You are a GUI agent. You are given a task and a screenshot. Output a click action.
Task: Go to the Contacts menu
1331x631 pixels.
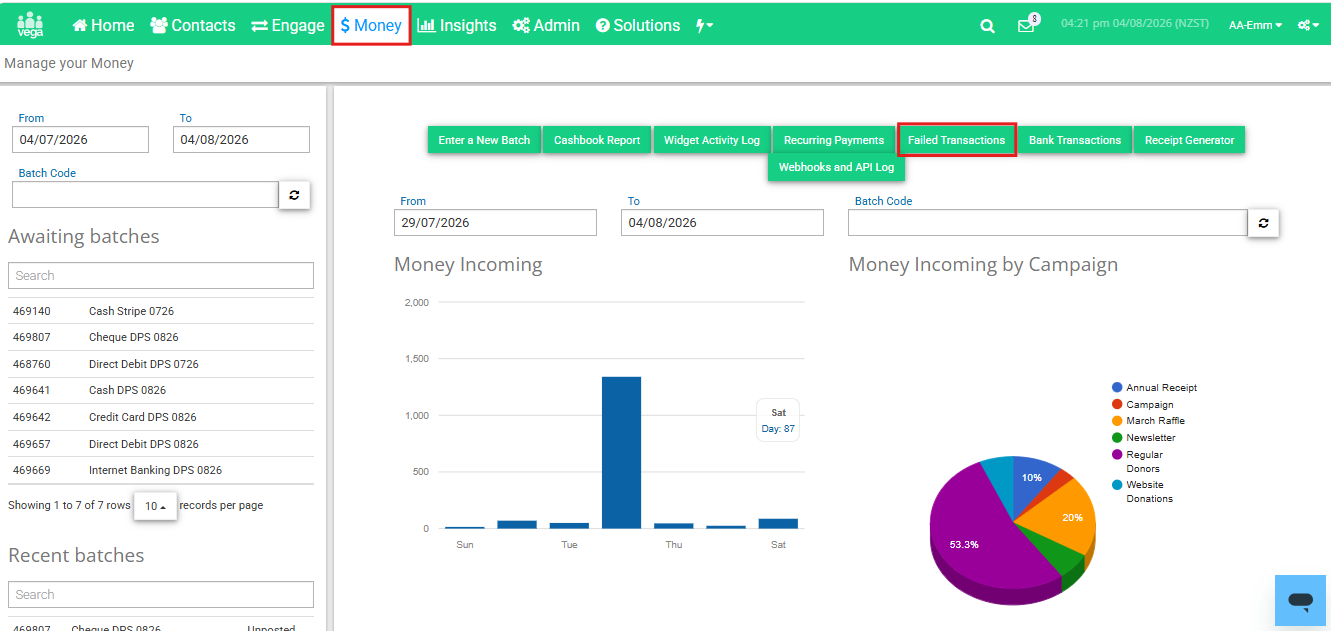pyautogui.click(x=193, y=26)
